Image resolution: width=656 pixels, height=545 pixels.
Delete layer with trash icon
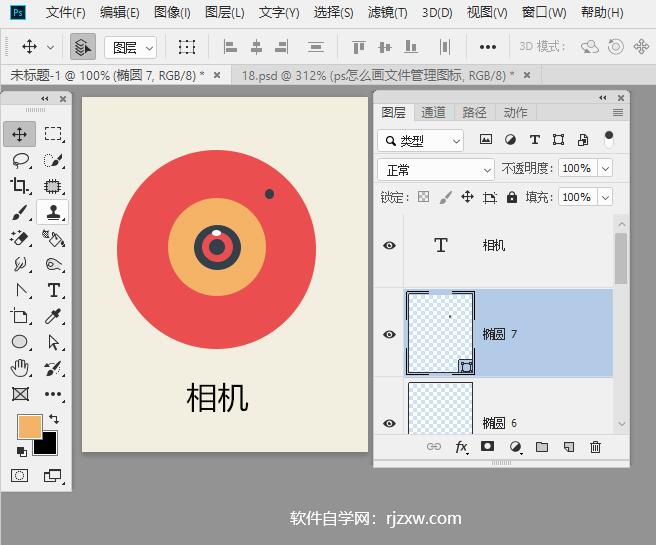coord(595,447)
